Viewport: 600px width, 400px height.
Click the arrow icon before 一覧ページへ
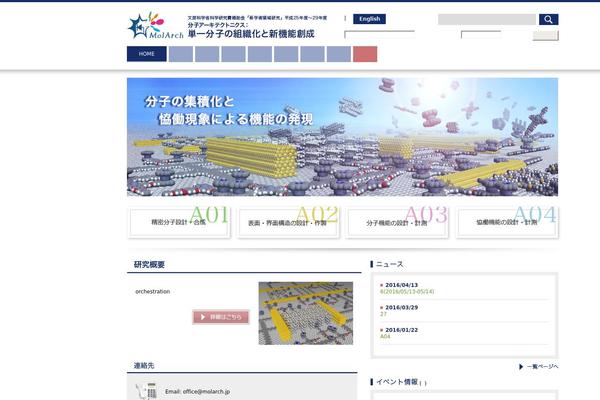[x=521, y=367]
